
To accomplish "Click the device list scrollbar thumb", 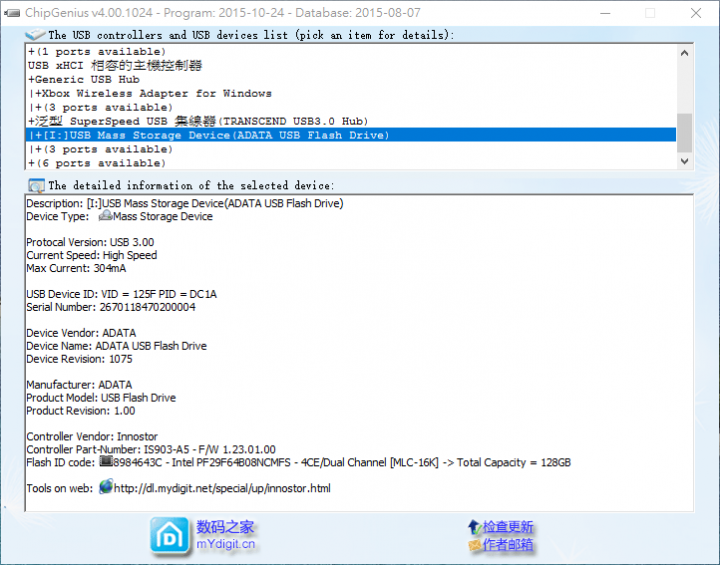I will pos(684,133).
